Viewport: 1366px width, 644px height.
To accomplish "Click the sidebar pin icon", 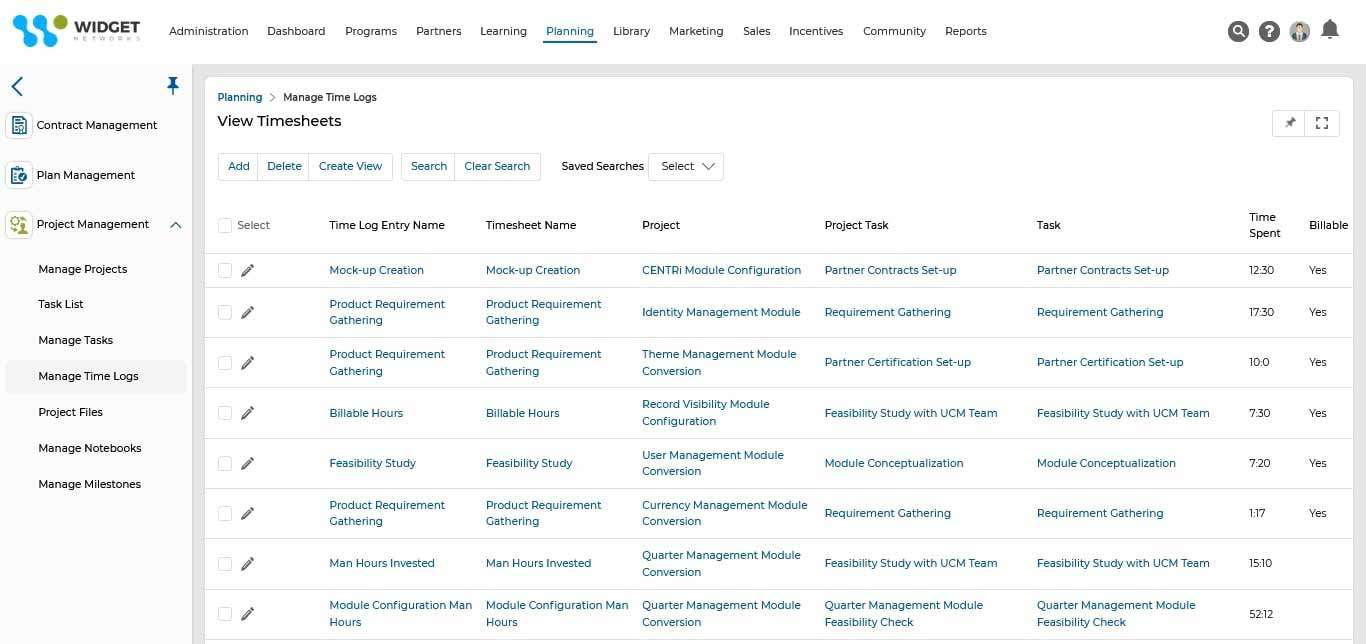I will pyautogui.click(x=173, y=86).
